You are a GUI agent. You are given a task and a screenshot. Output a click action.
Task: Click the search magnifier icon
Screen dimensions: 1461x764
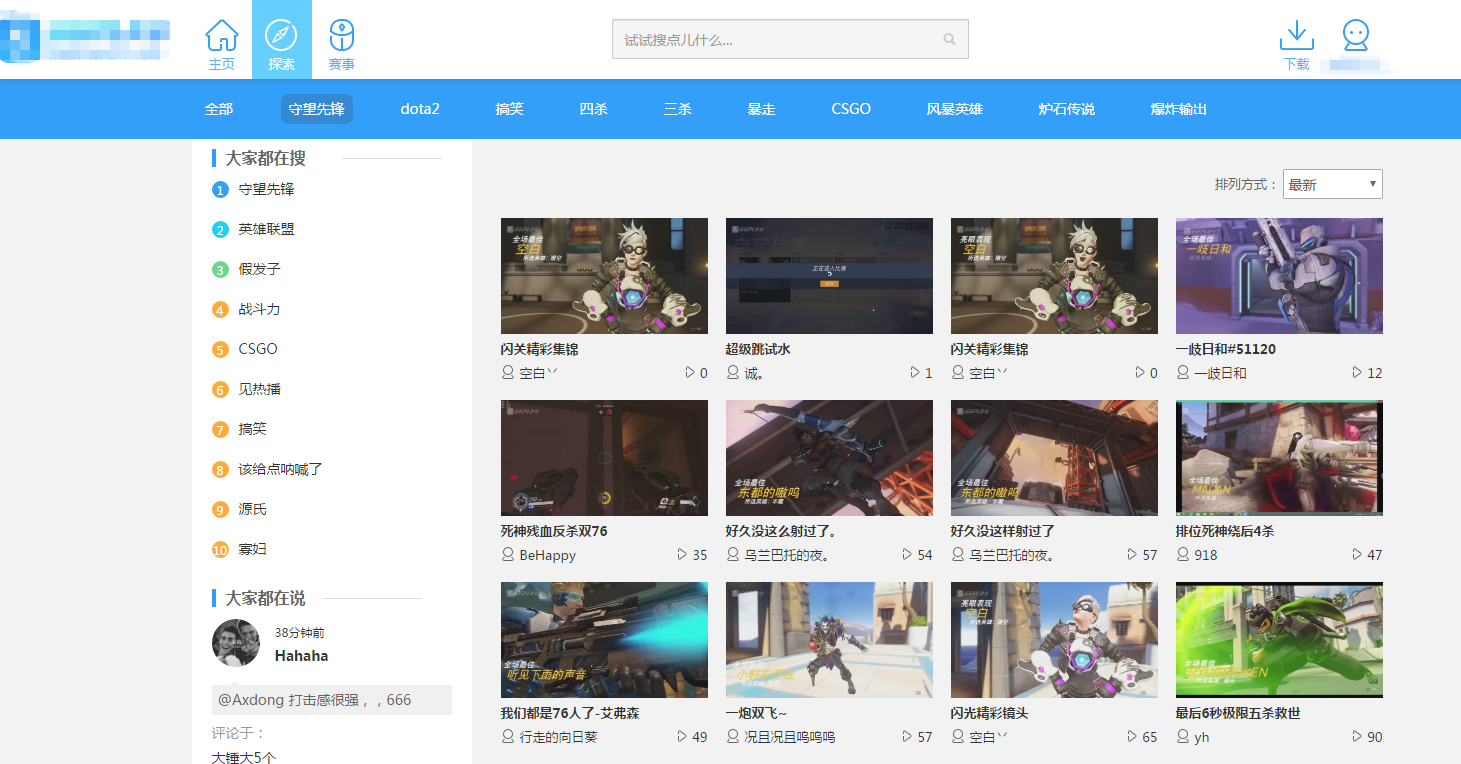tap(949, 40)
